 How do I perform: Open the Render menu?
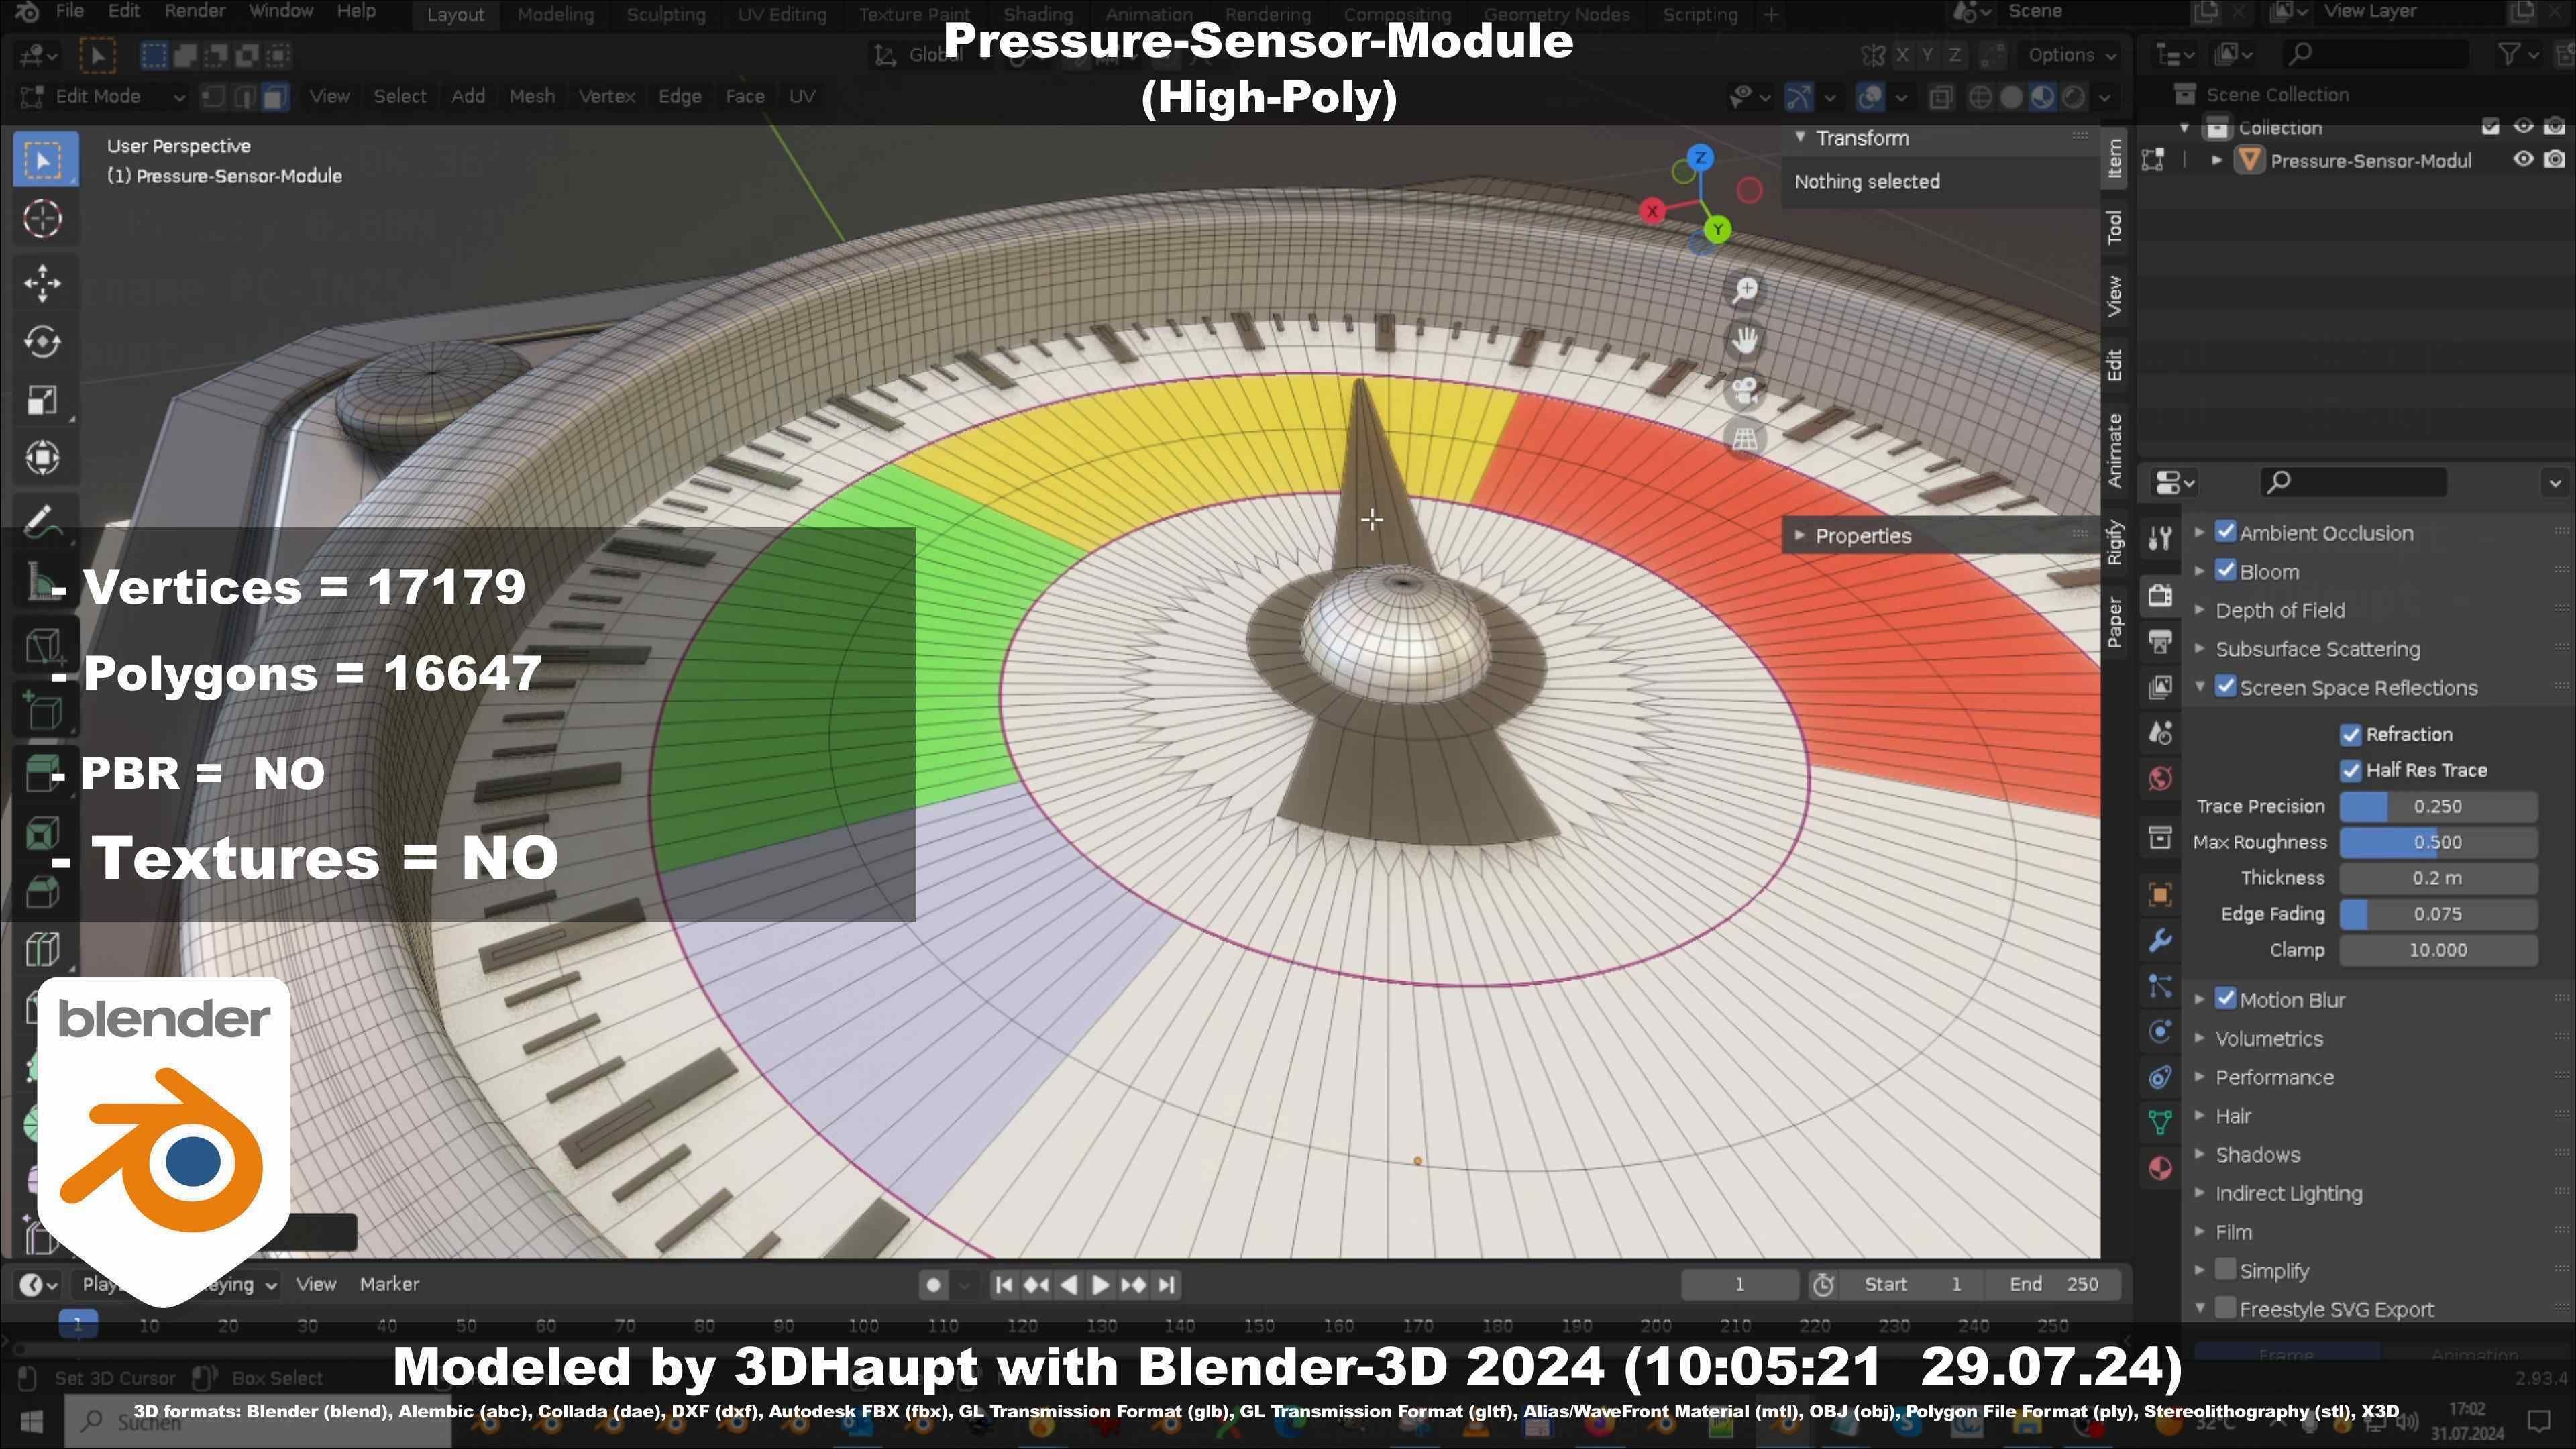[x=194, y=12]
